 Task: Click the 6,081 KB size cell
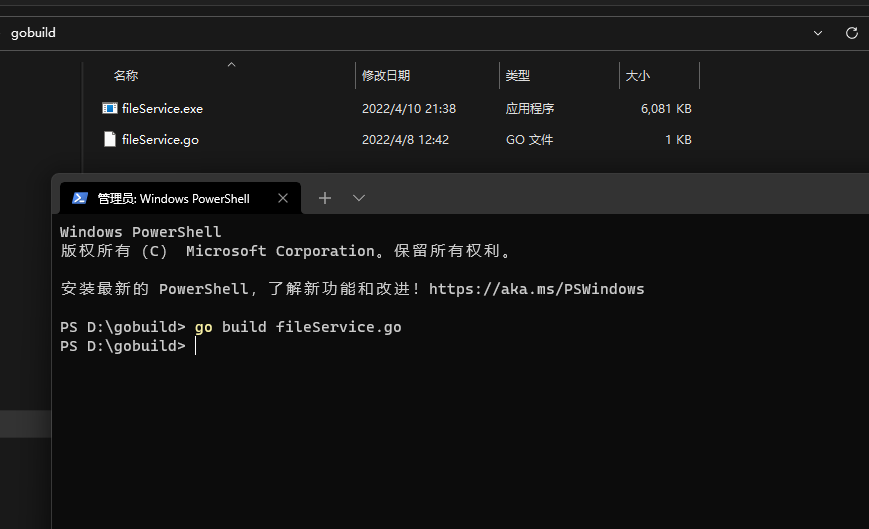(x=666, y=108)
